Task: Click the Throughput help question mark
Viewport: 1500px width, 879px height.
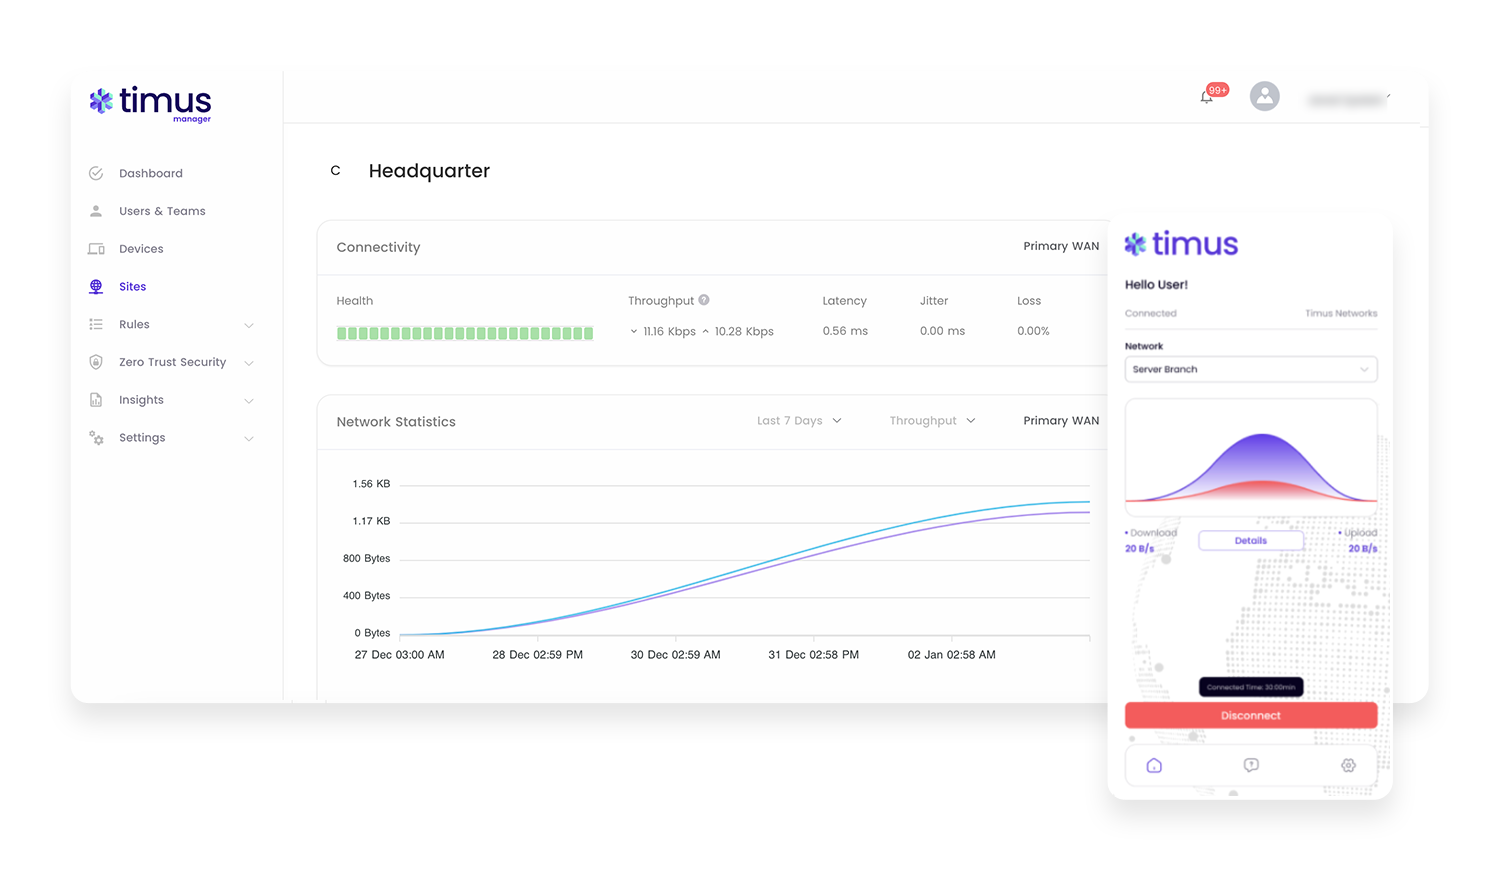Action: (704, 300)
